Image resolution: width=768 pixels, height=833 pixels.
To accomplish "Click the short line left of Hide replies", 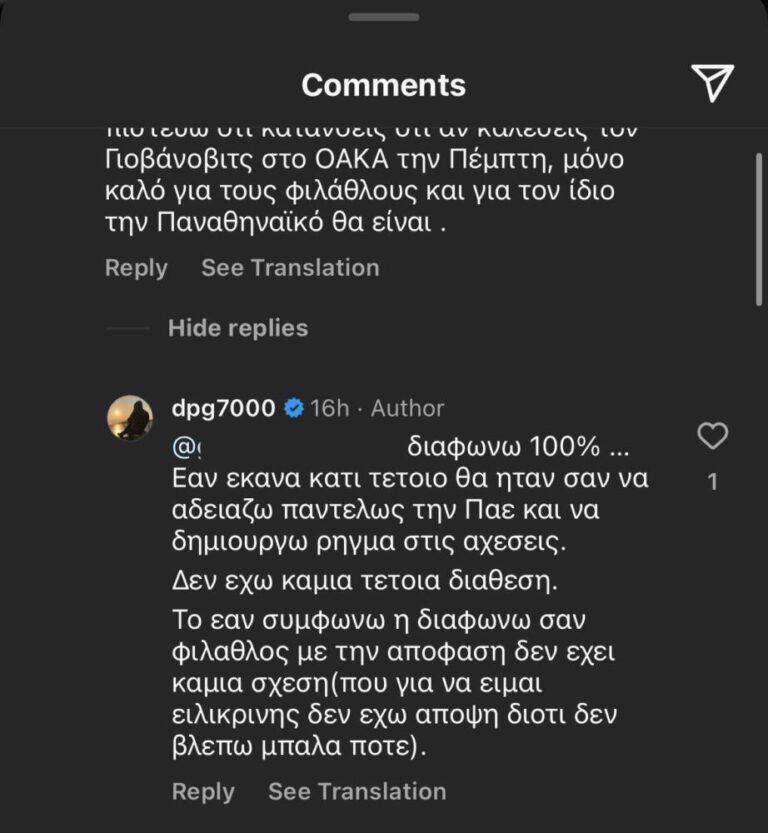I will [x=127, y=328].
